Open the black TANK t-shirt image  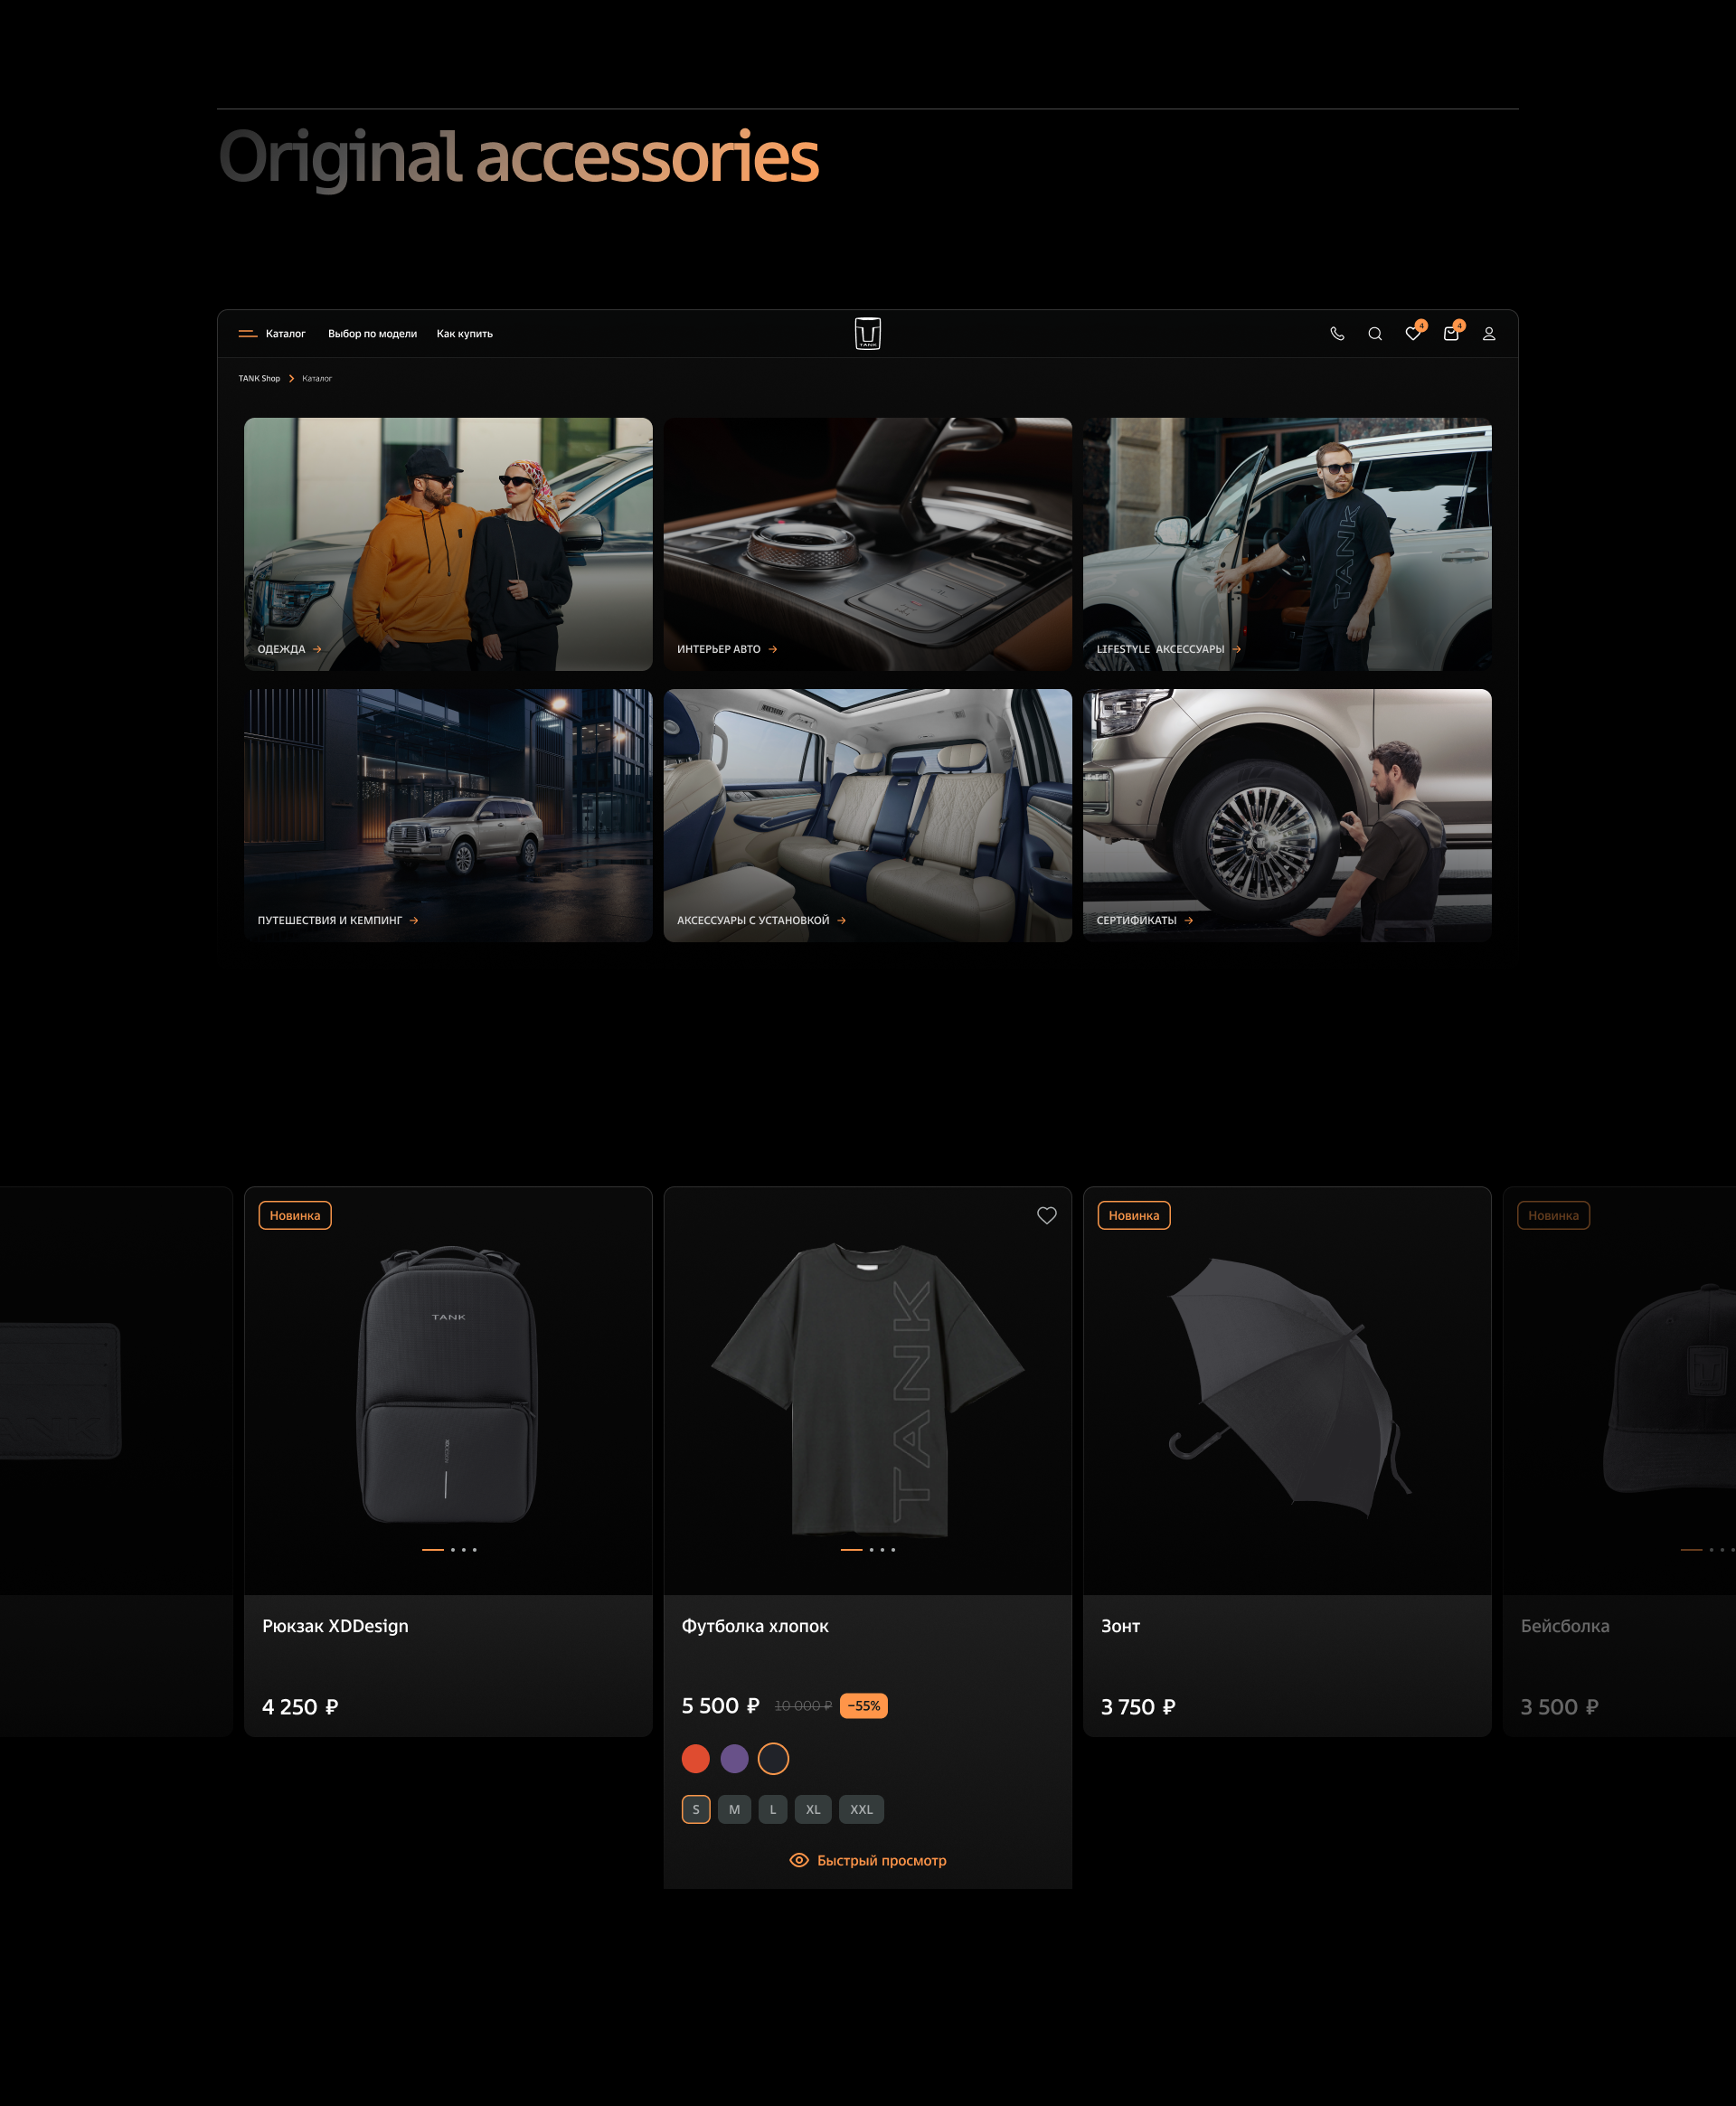(868, 1390)
